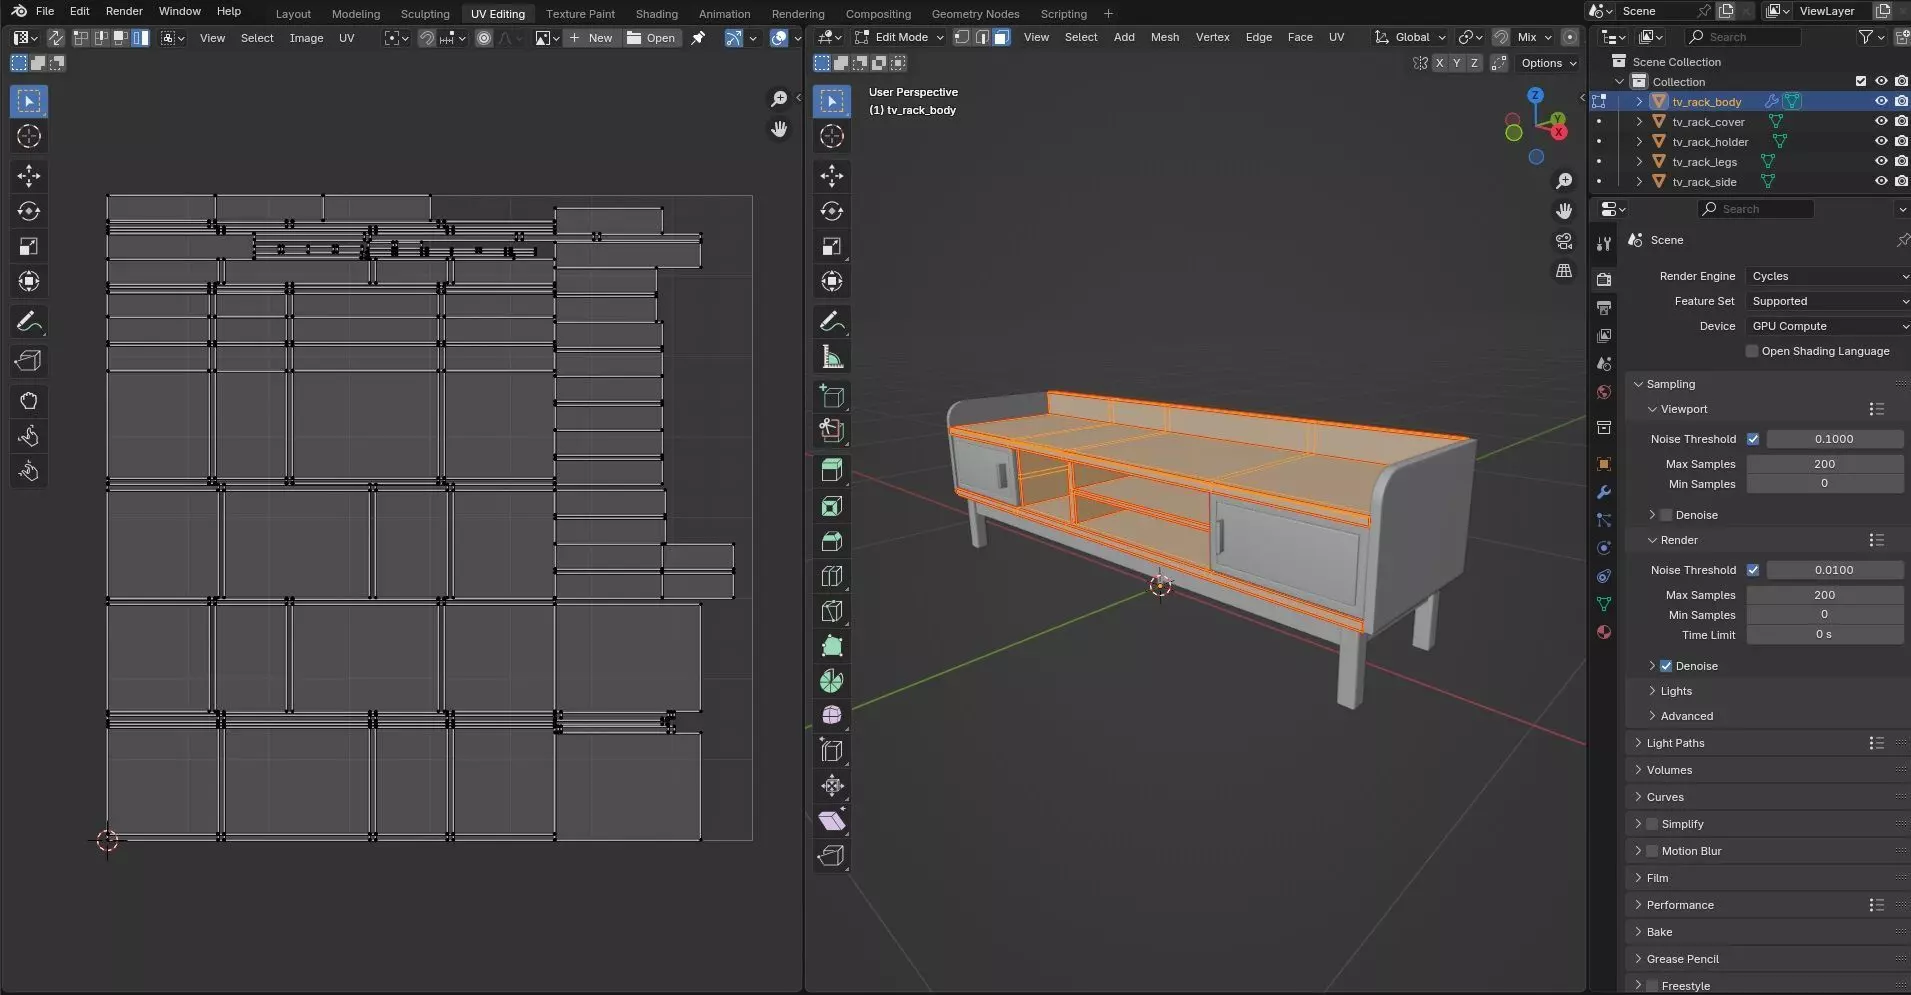The image size is (1911, 995).
Task: Switch to the Geometry Nodes workspace tab
Action: click(975, 13)
